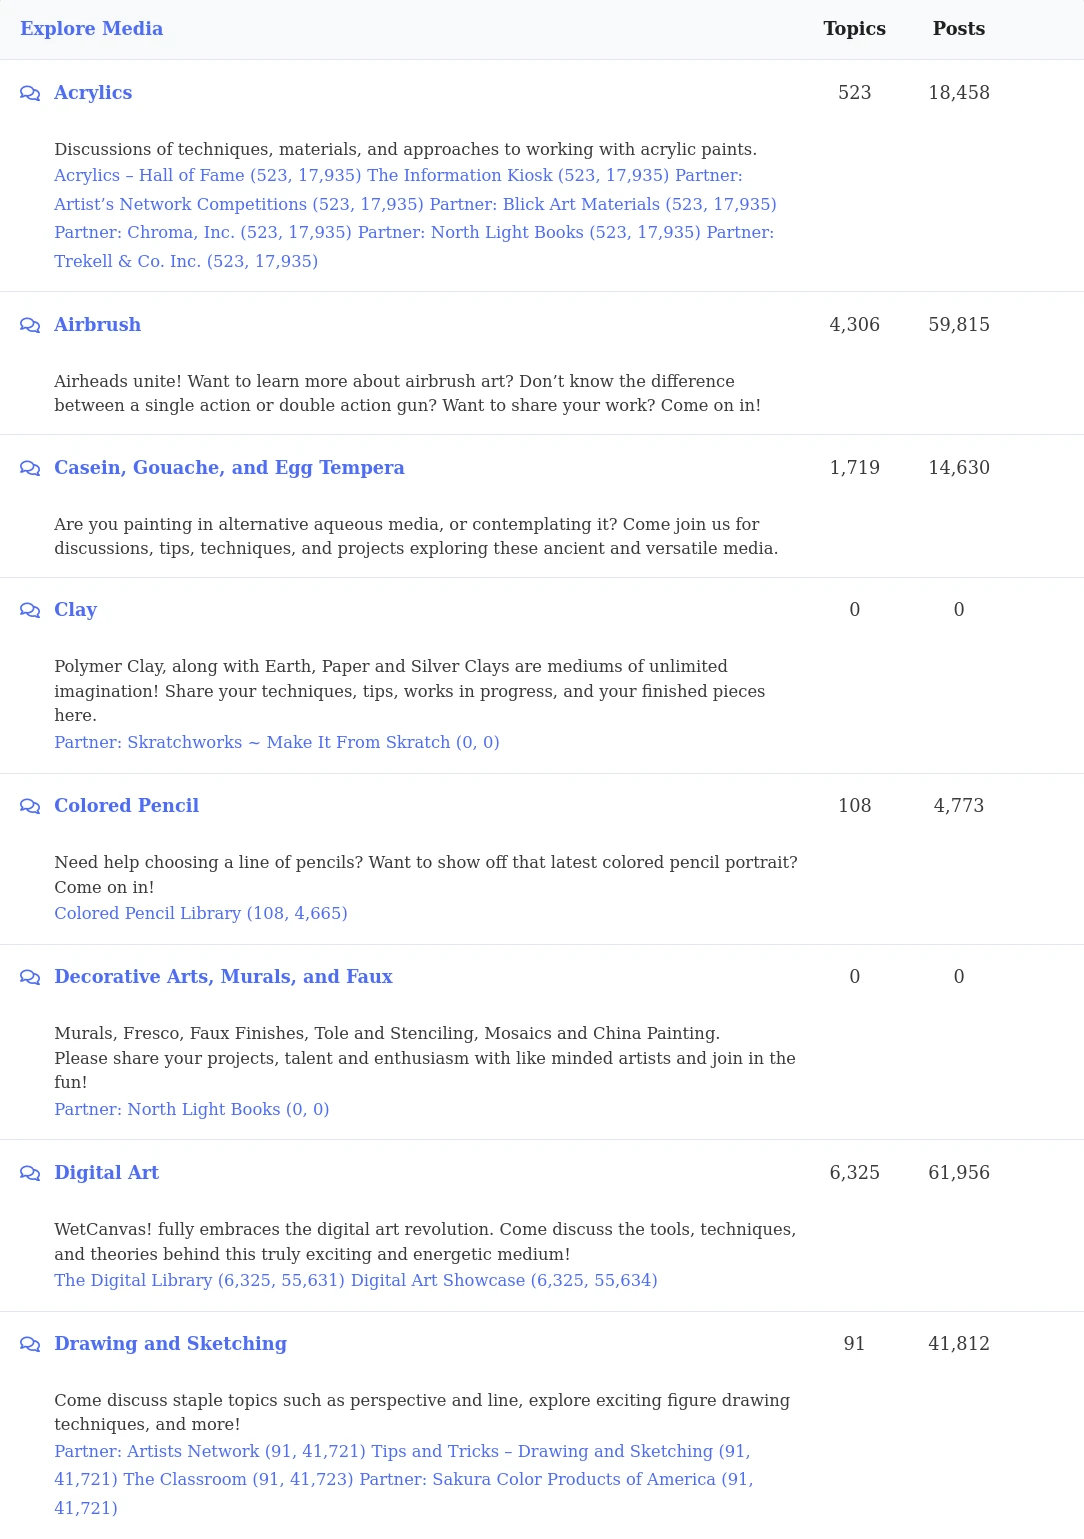Click the Topics column header
Viewport: 1084px width, 1539px height.
pyautogui.click(x=854, y=29)
